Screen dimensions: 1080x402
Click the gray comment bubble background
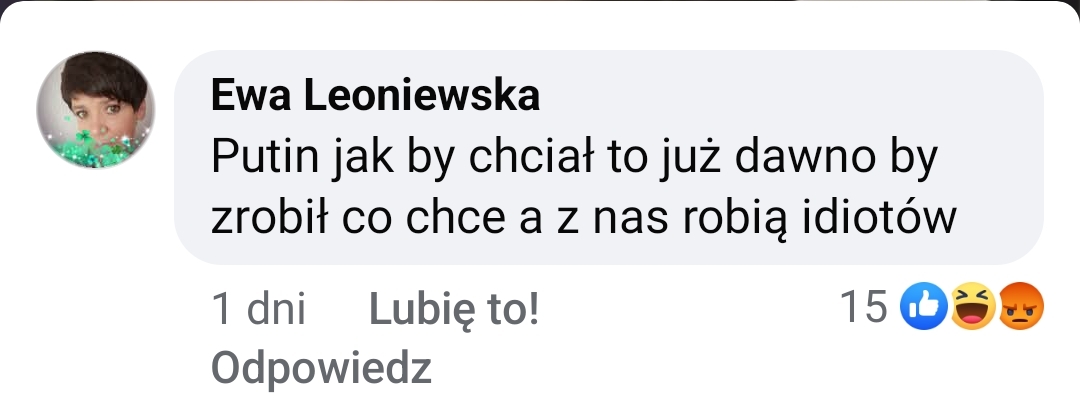[x=609, y=158]
